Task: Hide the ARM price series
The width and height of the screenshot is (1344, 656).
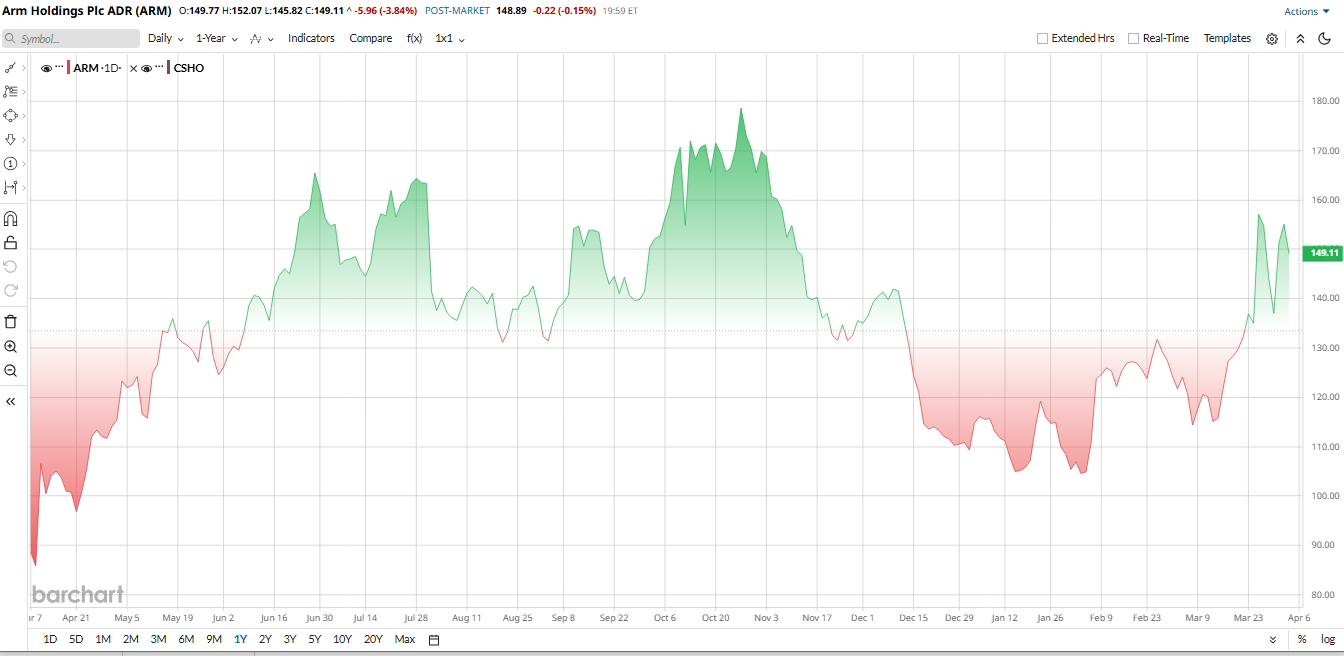Action: [x=46, y=68]
